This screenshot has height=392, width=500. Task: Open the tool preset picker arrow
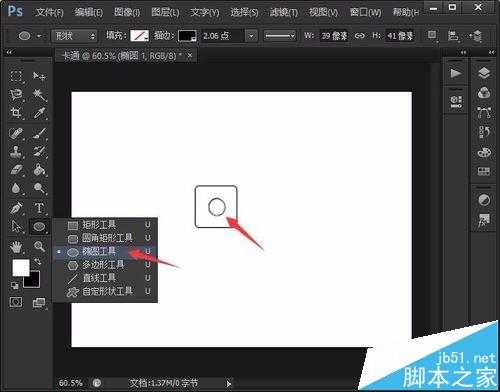pyautogui.click(x=39, y=35)
